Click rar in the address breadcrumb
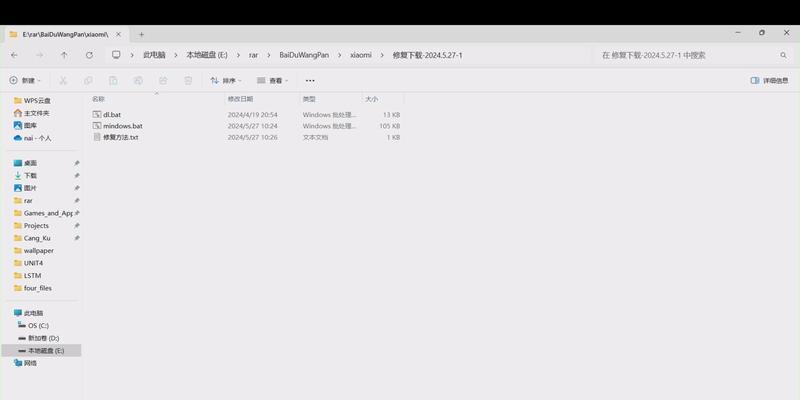This screenshot has height=400, width=800. coord(254,55)
